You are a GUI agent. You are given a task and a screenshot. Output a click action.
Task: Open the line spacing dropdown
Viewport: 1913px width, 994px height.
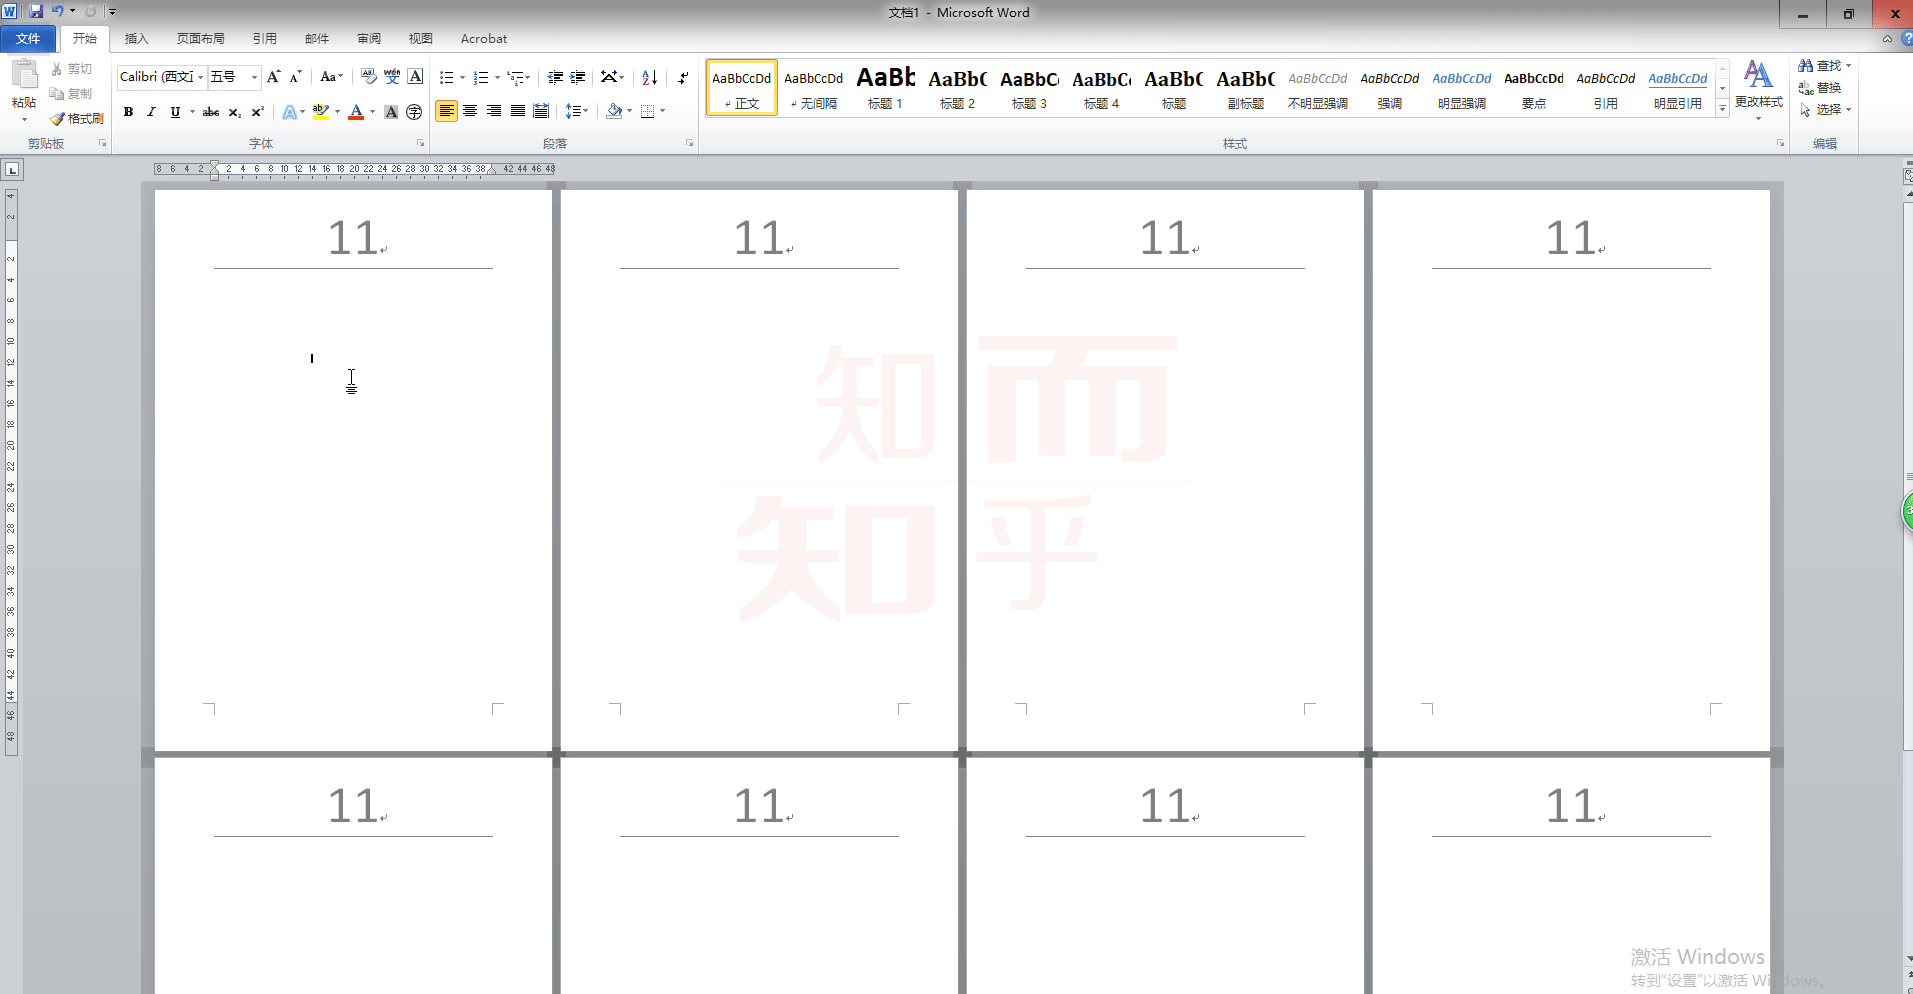[577, 111]
